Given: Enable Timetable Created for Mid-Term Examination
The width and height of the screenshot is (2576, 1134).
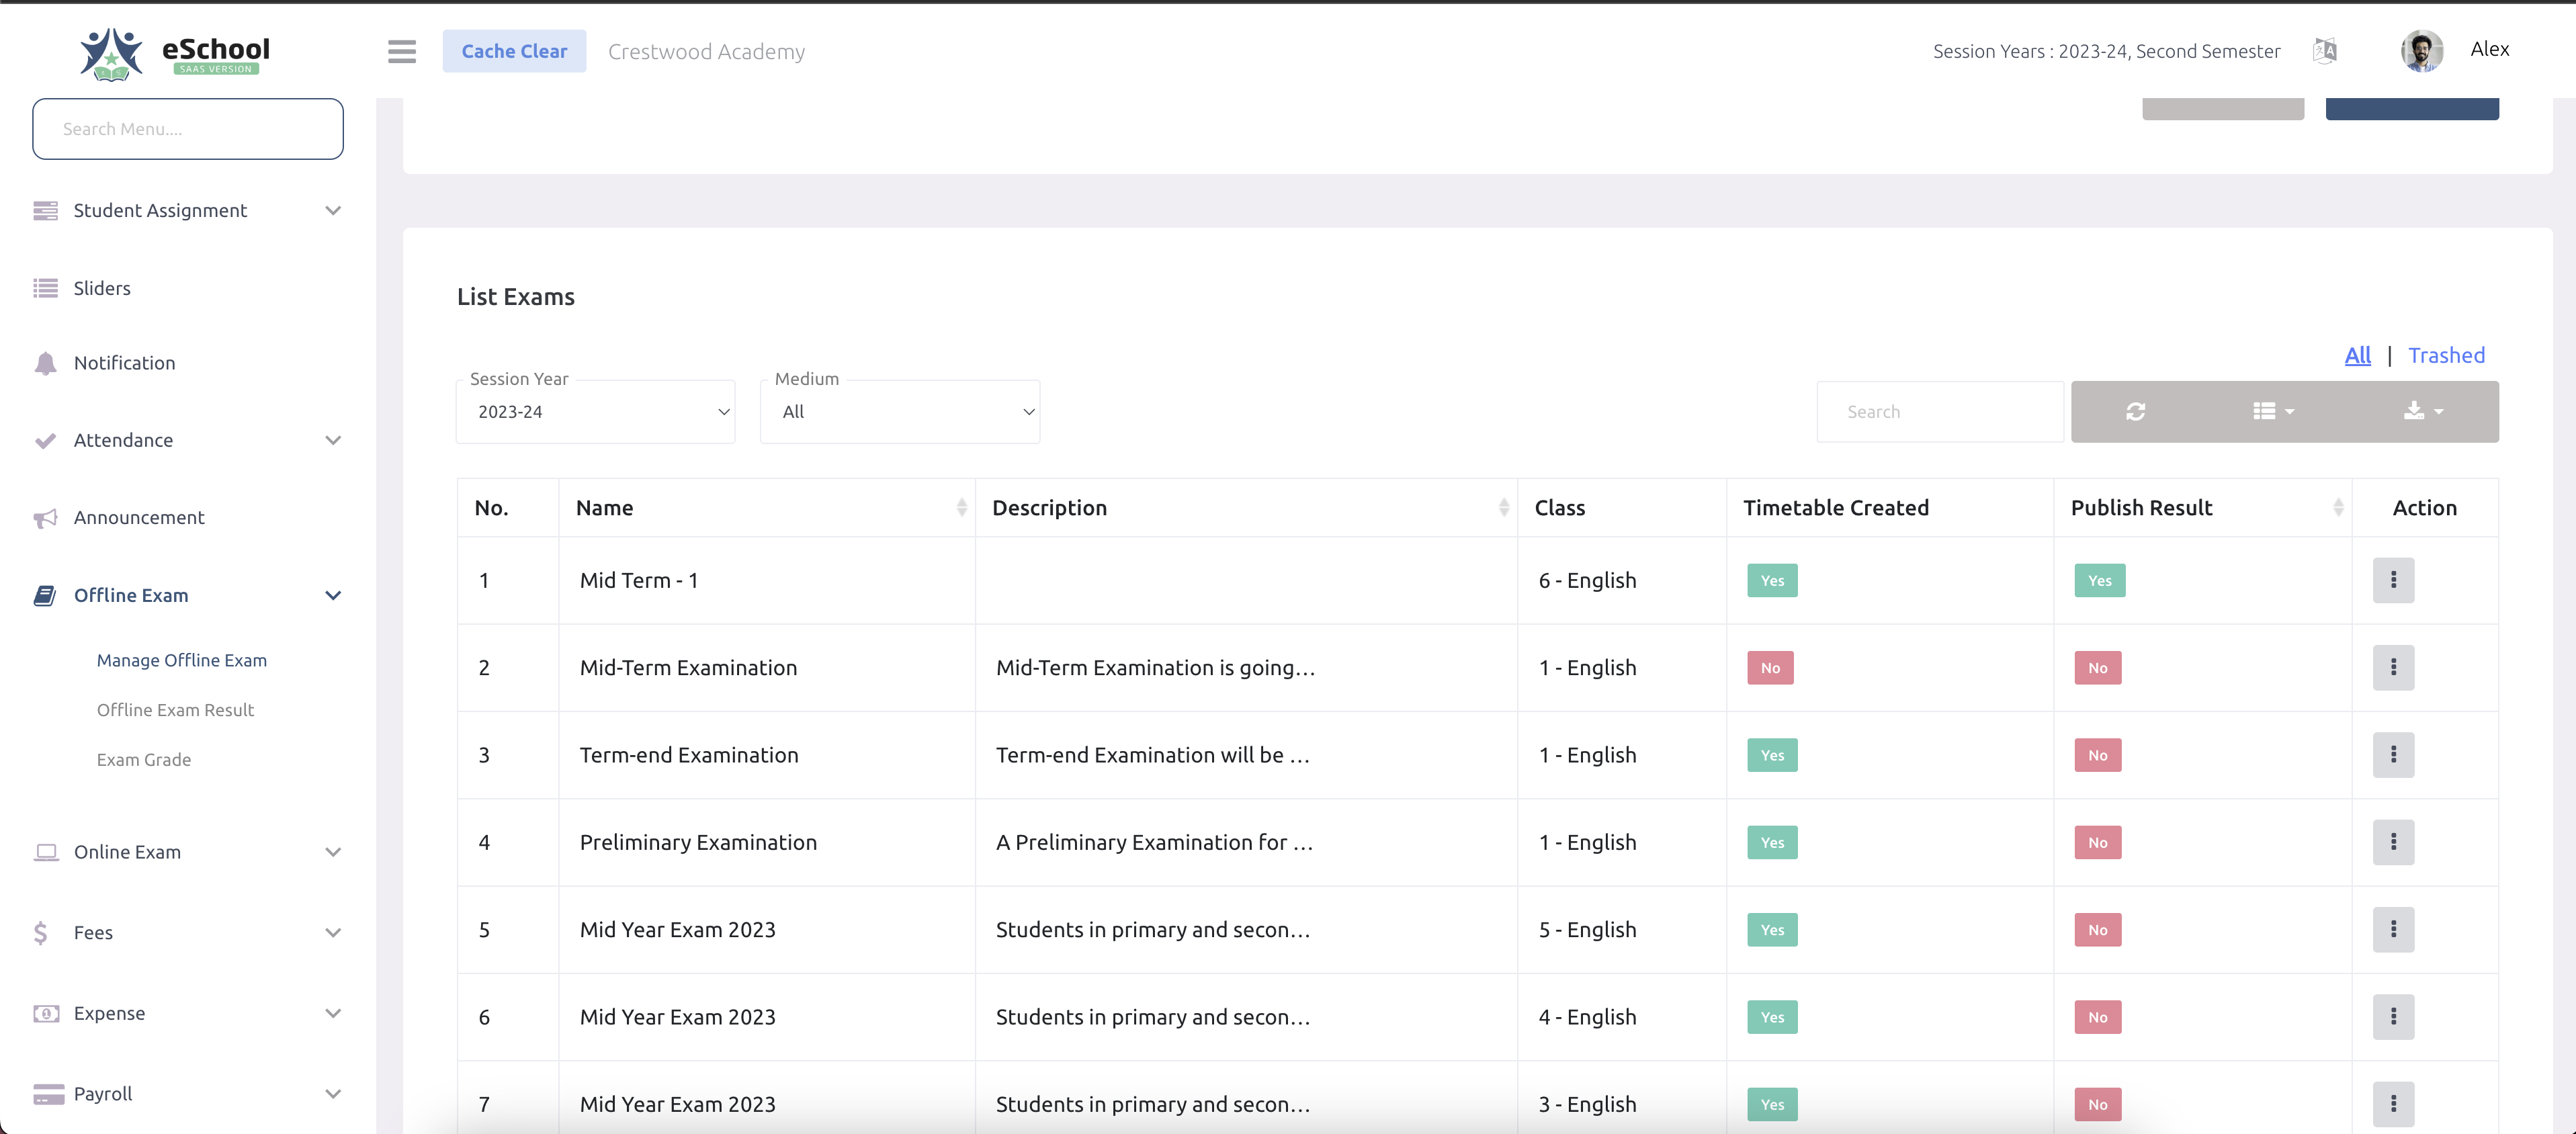Looking at the screenshot, I should point(1770,667).
